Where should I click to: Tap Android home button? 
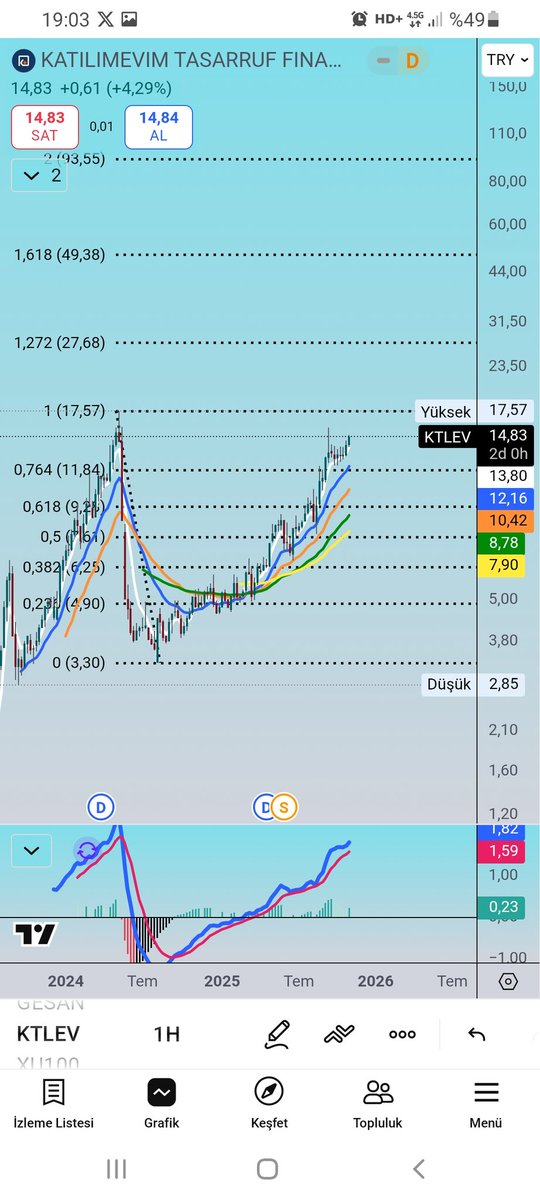267,1168
